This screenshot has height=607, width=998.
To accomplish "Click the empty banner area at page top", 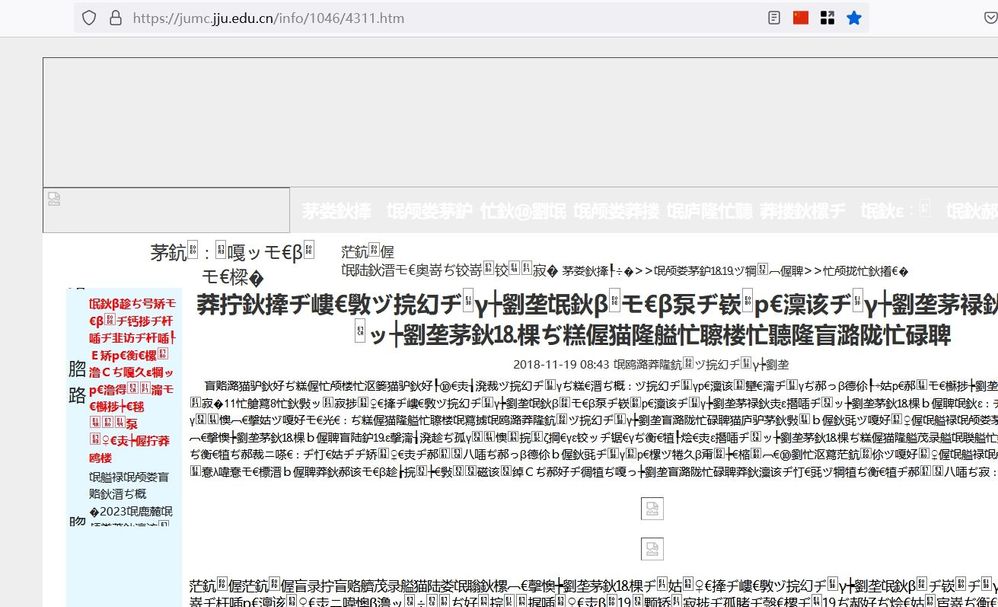I will (x=520, y=122).
